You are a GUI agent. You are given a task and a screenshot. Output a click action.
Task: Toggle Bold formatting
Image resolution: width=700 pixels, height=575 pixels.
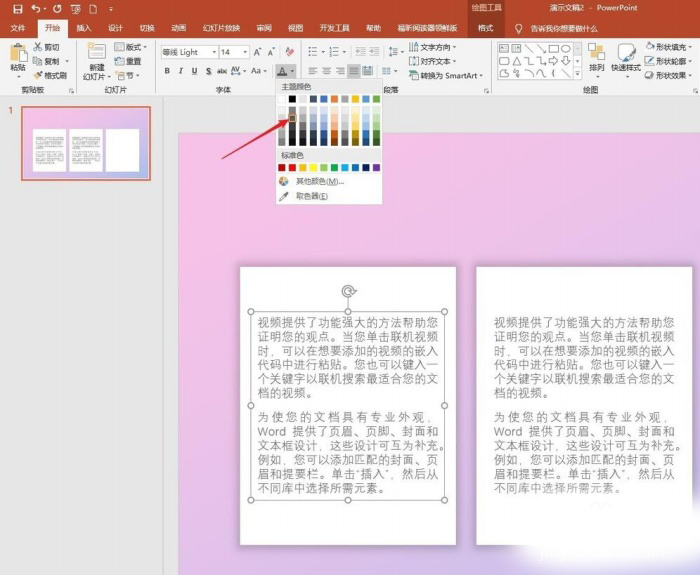166,71
